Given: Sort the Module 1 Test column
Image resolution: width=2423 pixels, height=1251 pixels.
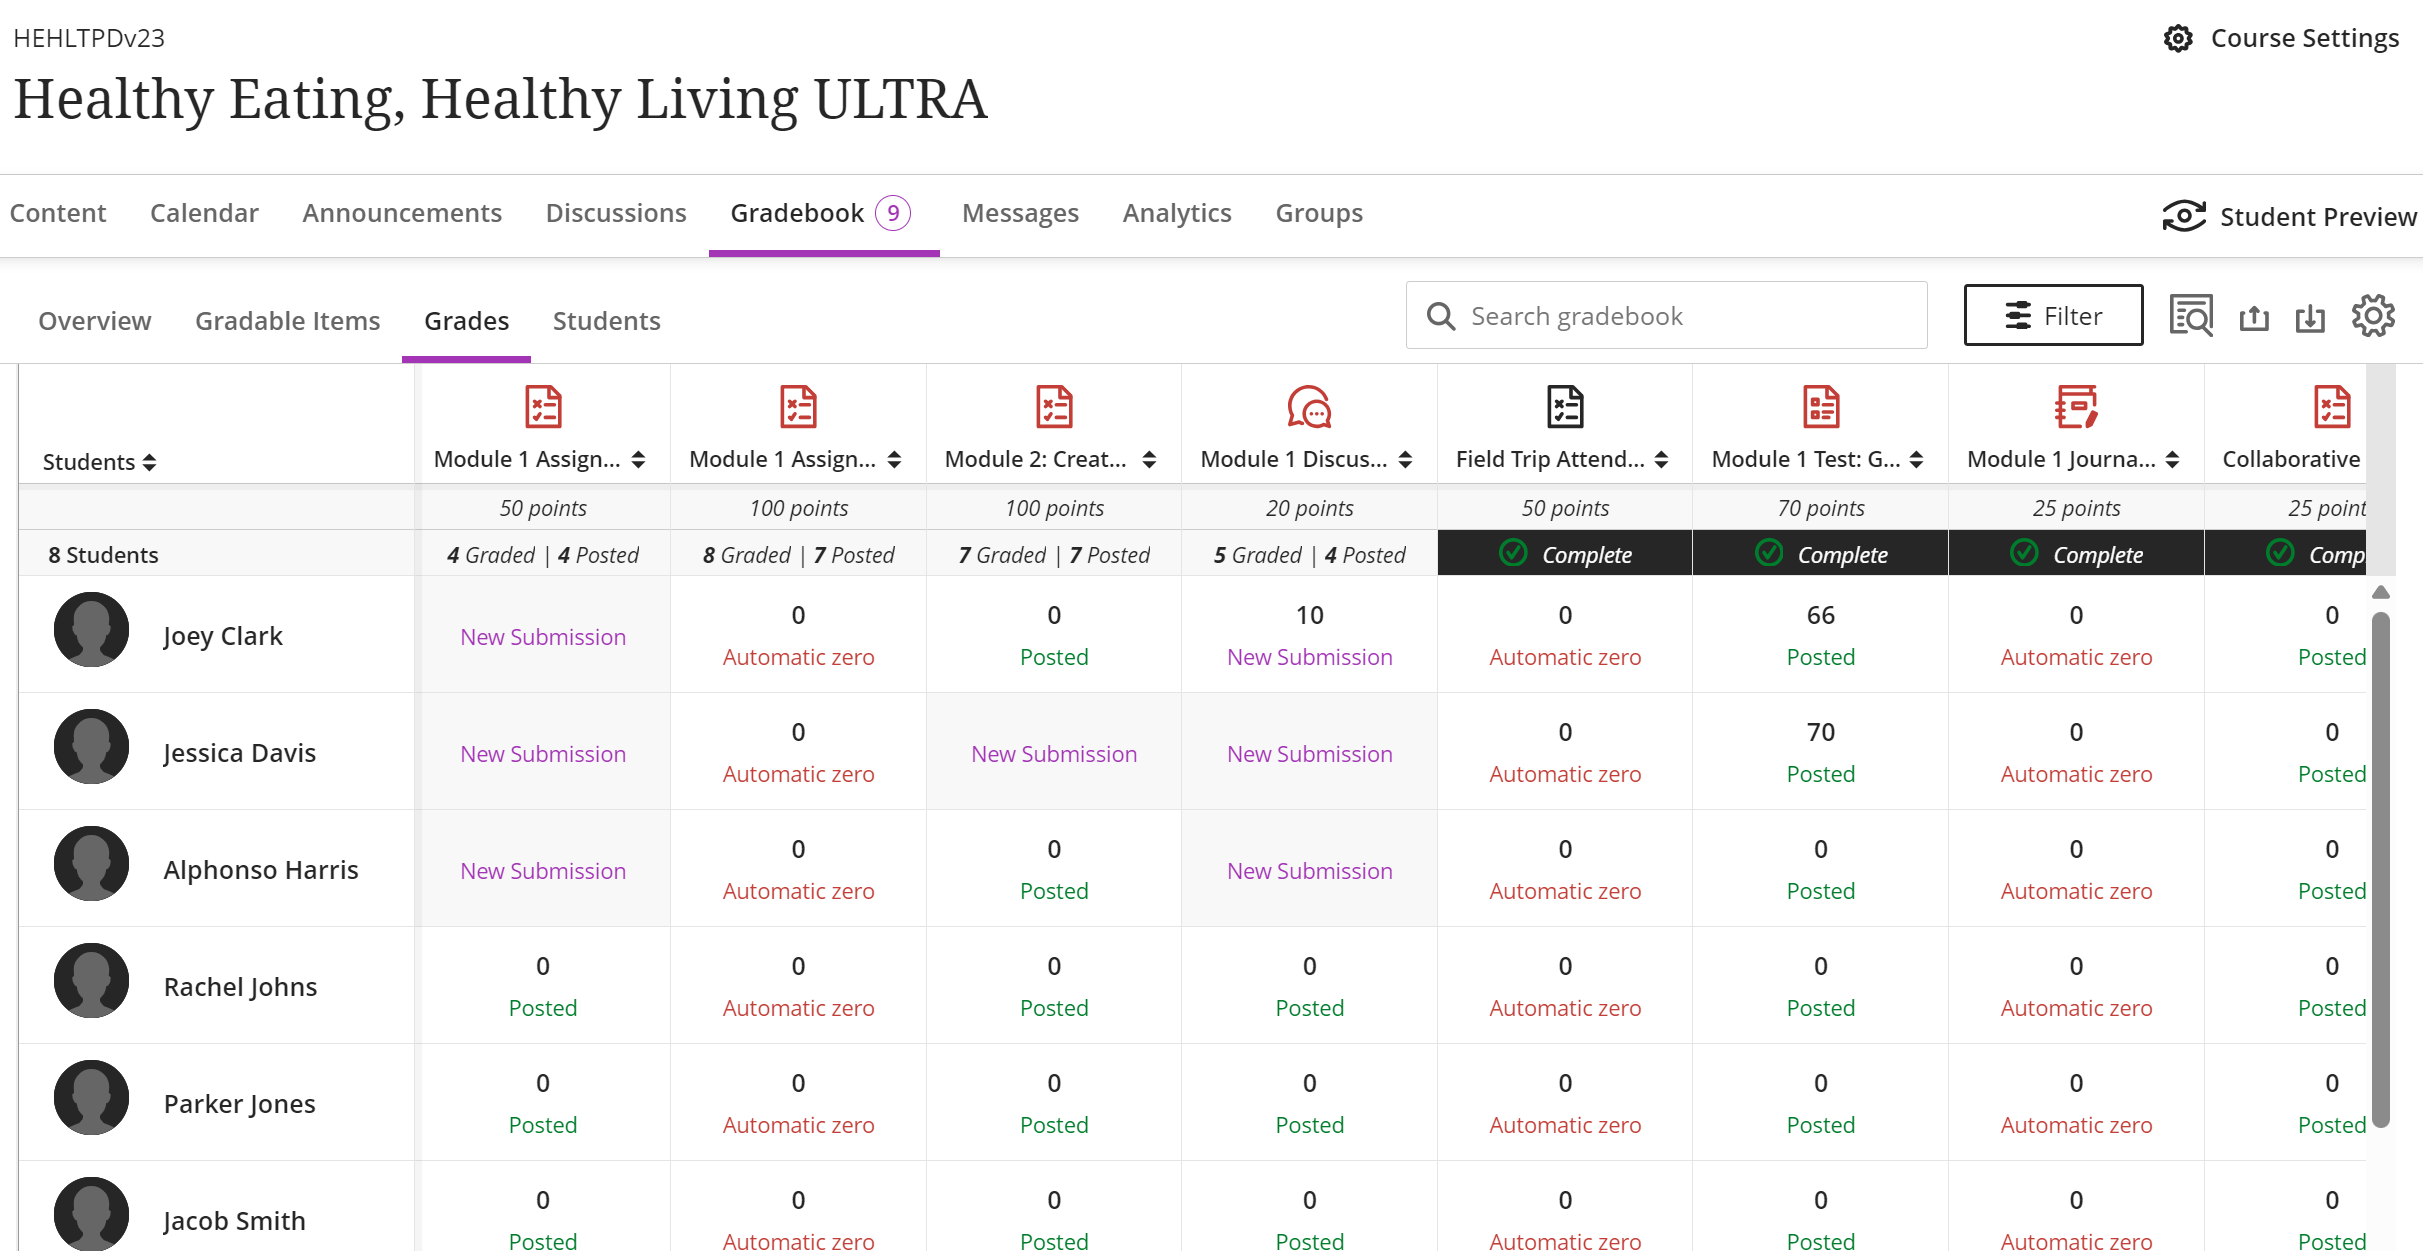Looking at the screenshot, I should [x=1916, y=459].
